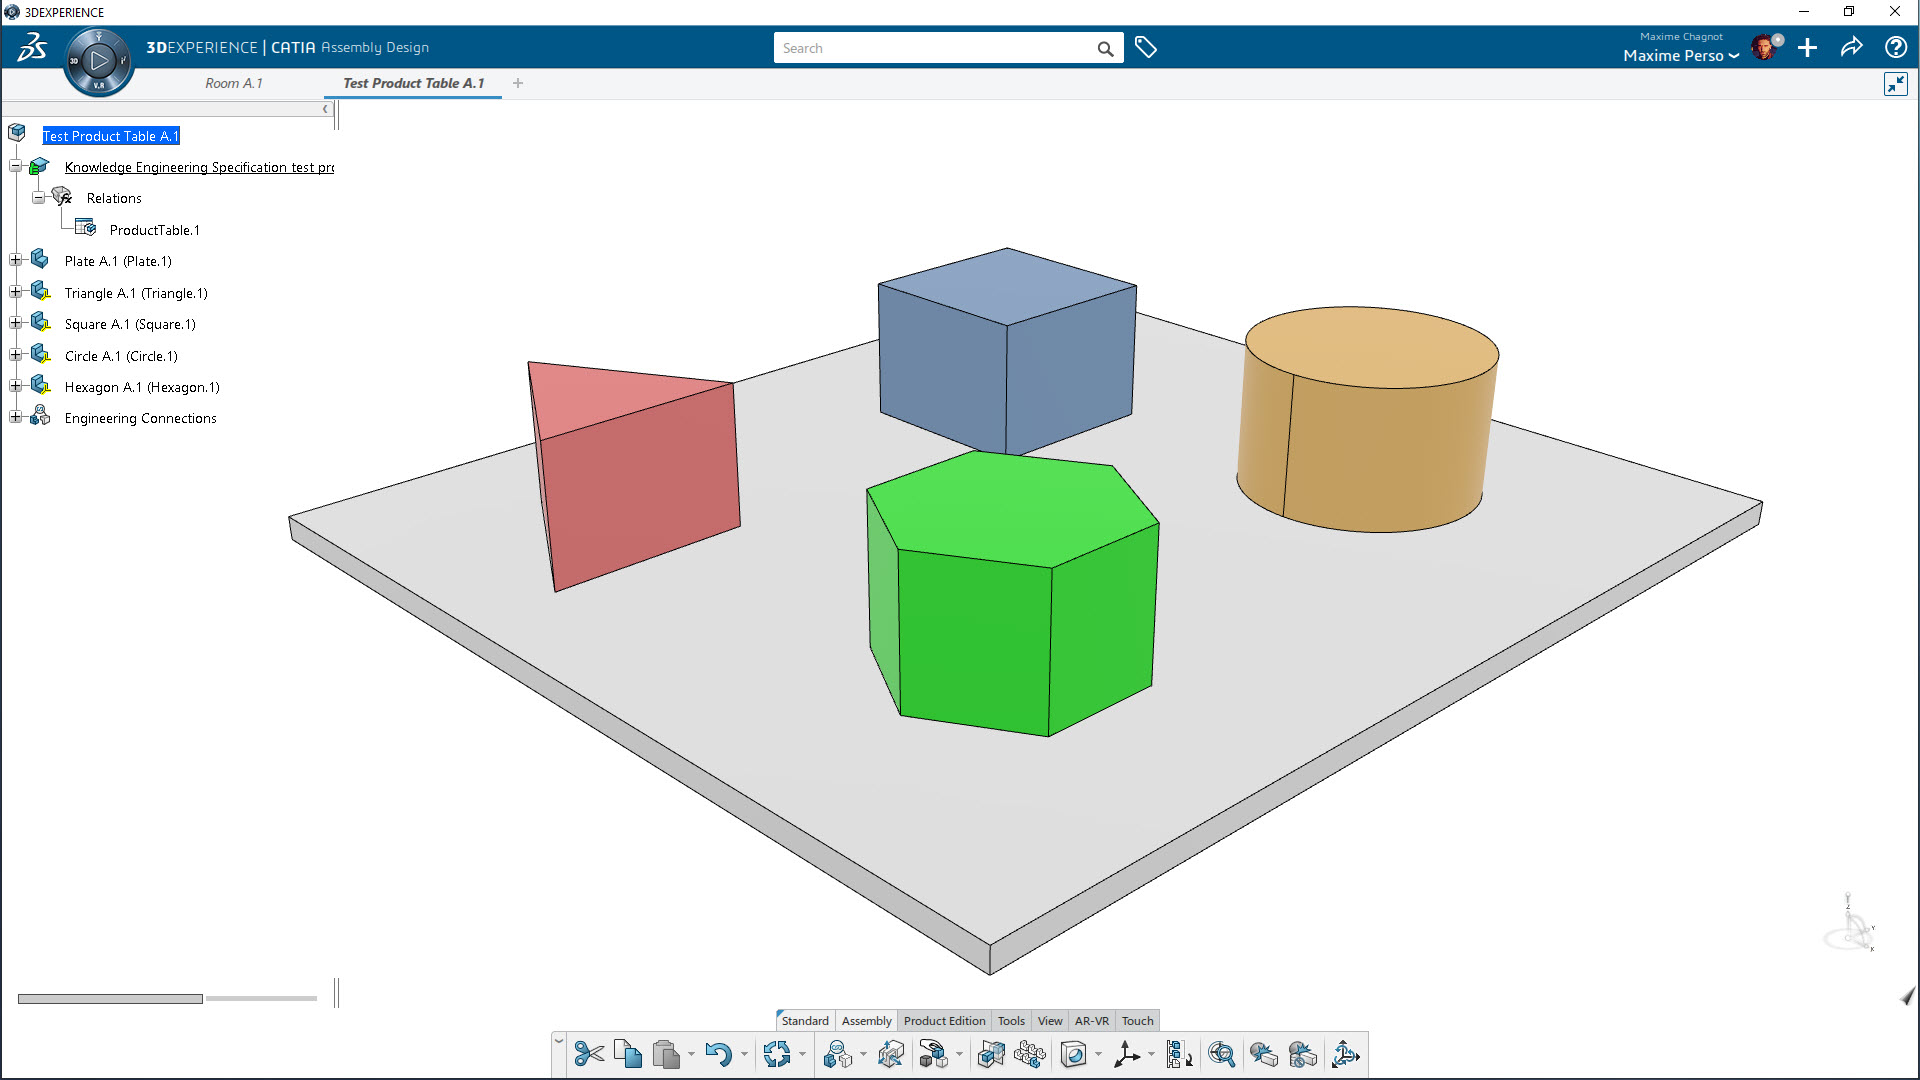This screenshot has width=1920, height=1080.
Task: Click the tree panel horizontal scrollbar
Action: (110, 998)
